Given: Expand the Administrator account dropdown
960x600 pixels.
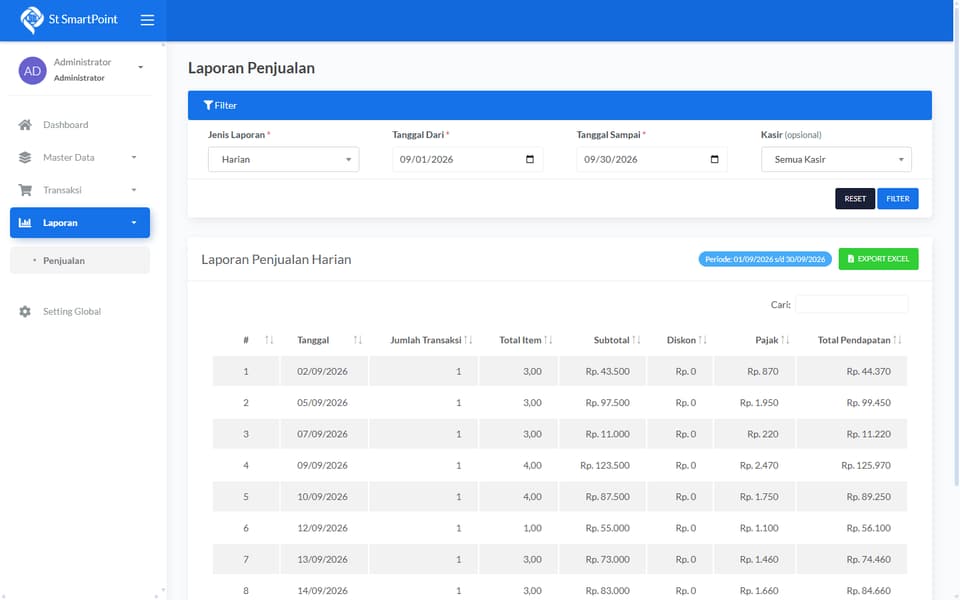Looking at the screenshot, I should click(x=141, y=67).
